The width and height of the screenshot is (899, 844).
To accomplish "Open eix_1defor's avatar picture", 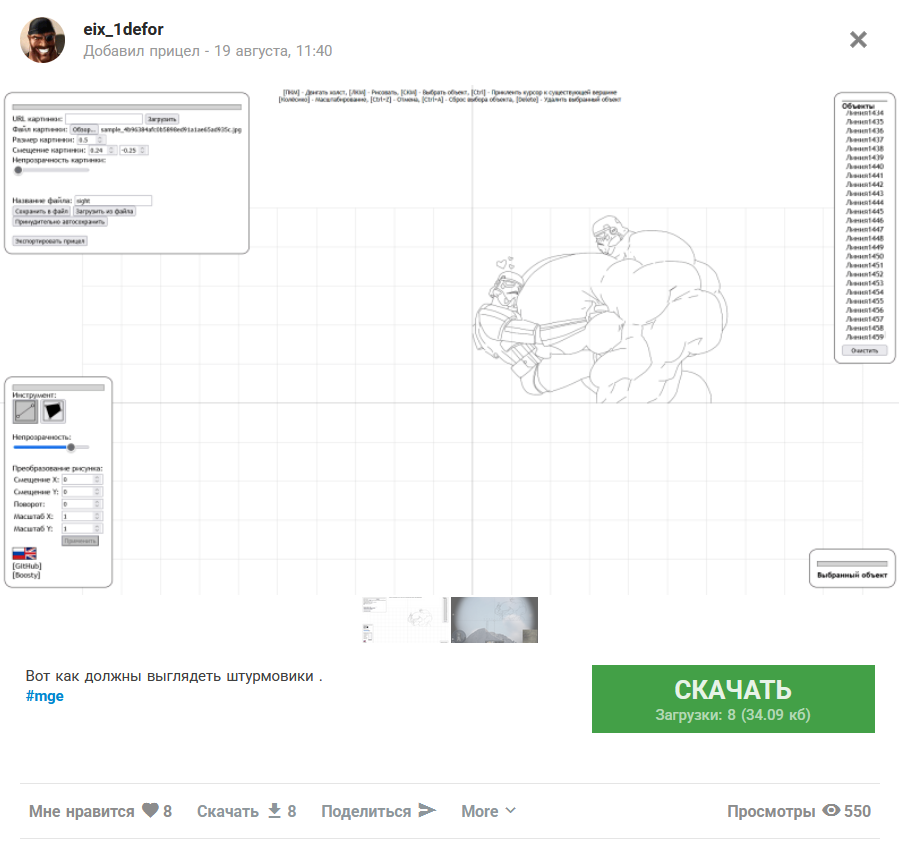I will (x=42, y=40).
